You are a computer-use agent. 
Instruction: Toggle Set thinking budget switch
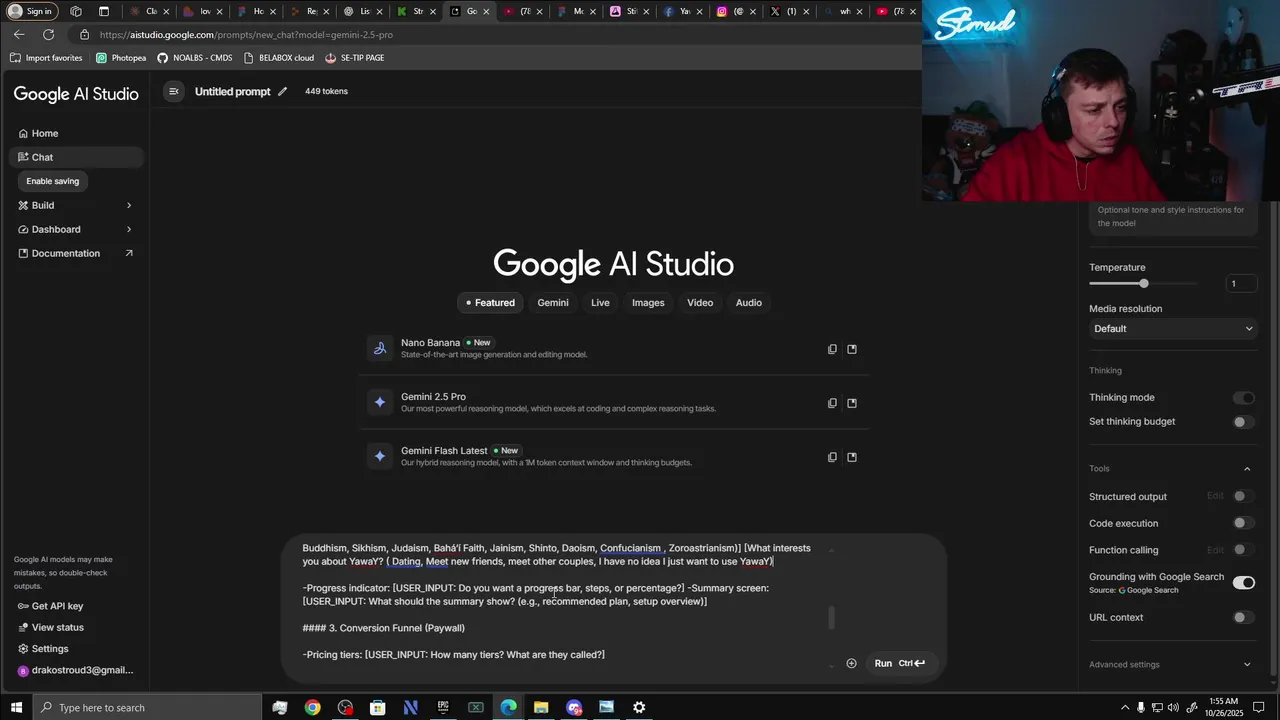point(1244,422)
